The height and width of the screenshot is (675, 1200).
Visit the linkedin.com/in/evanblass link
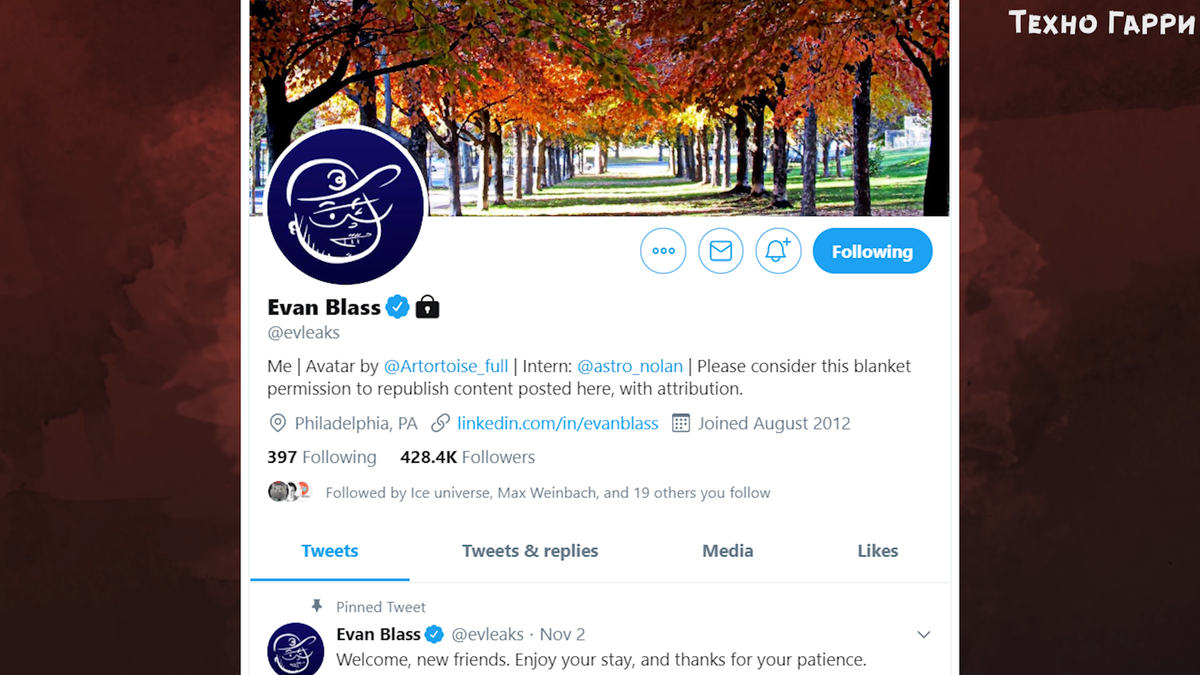[x=558, y=423]
